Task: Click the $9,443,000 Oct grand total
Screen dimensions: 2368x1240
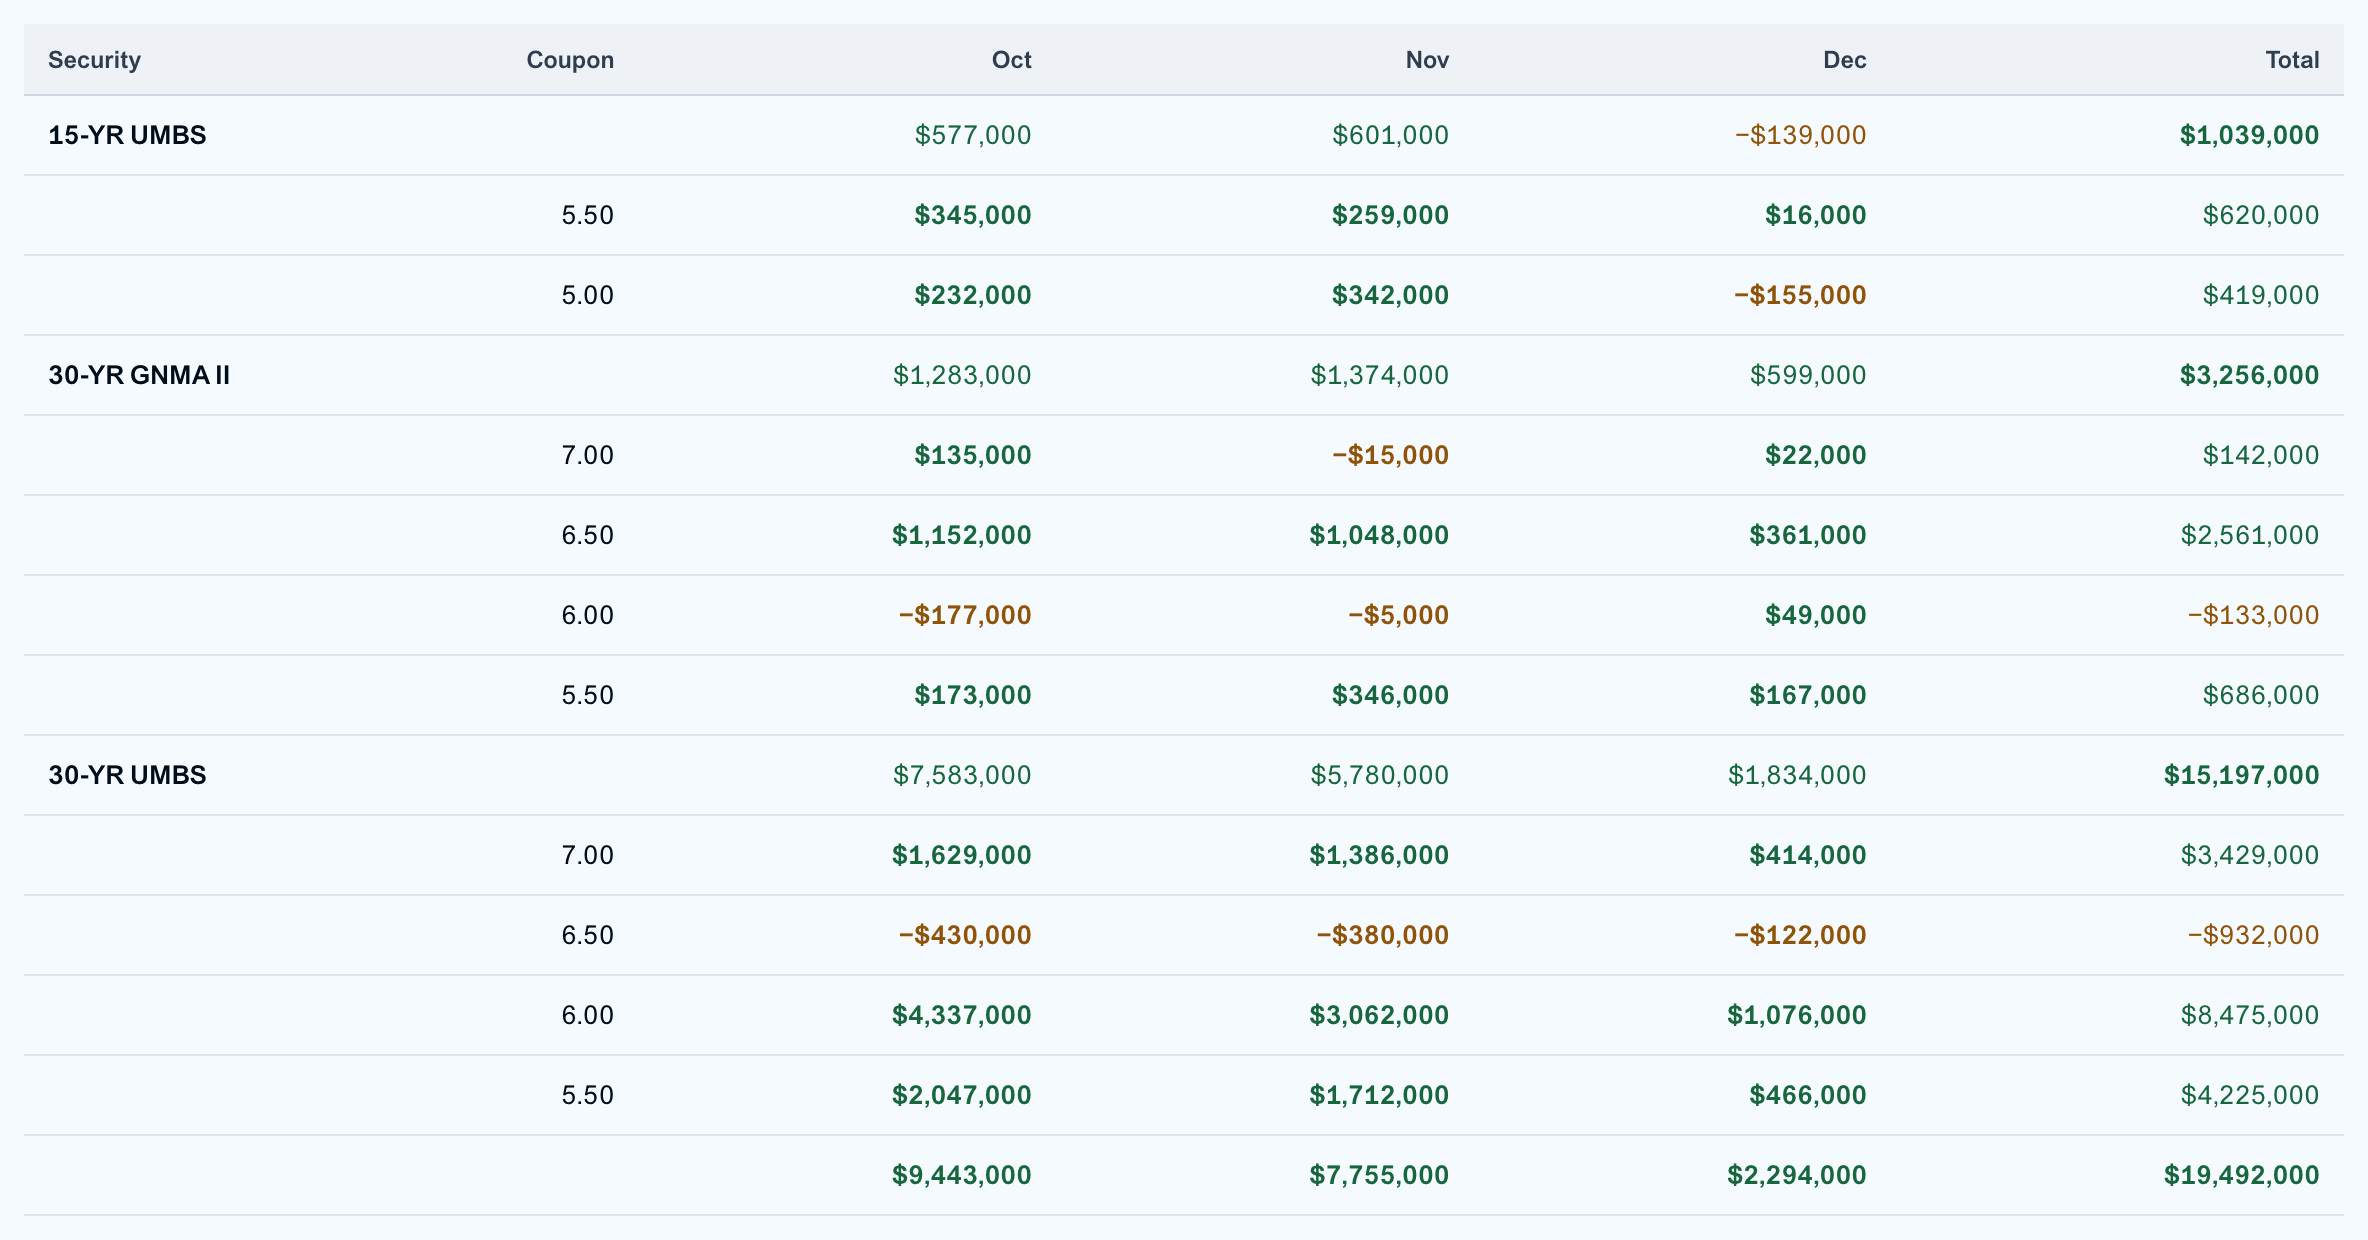Action: [x=961, y=1175]
